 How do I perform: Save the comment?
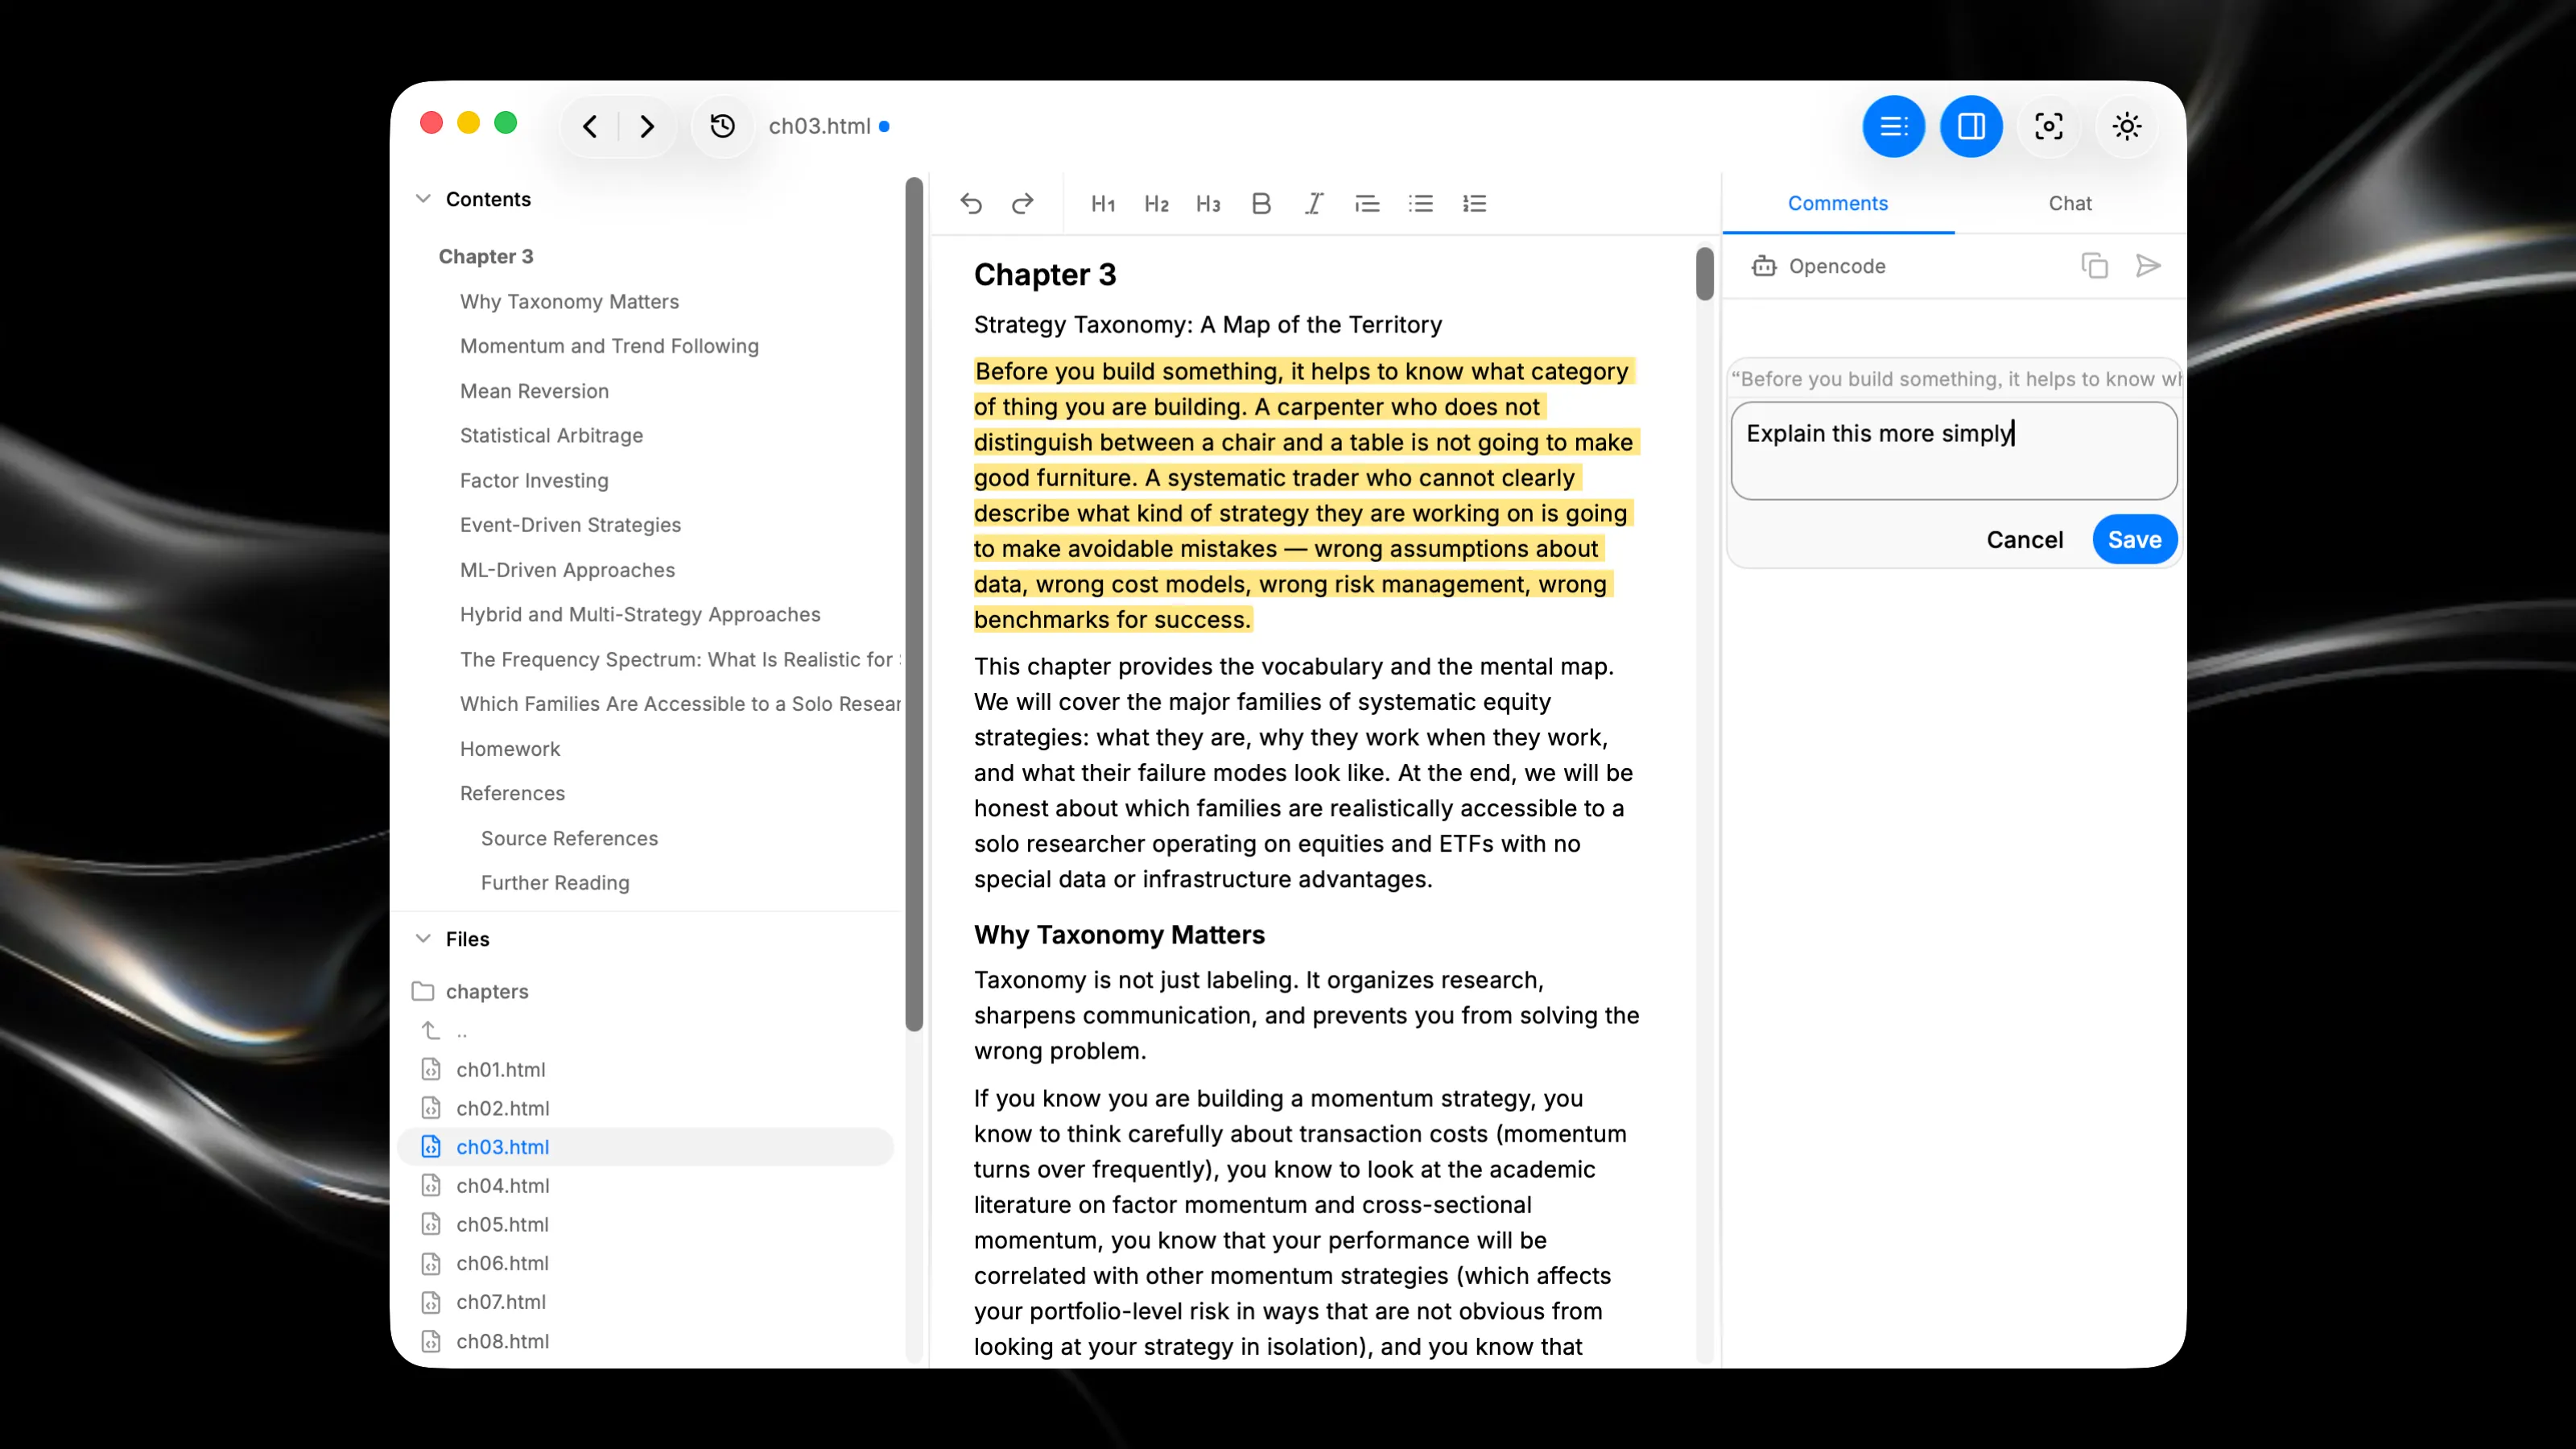tap(2134, 540)
